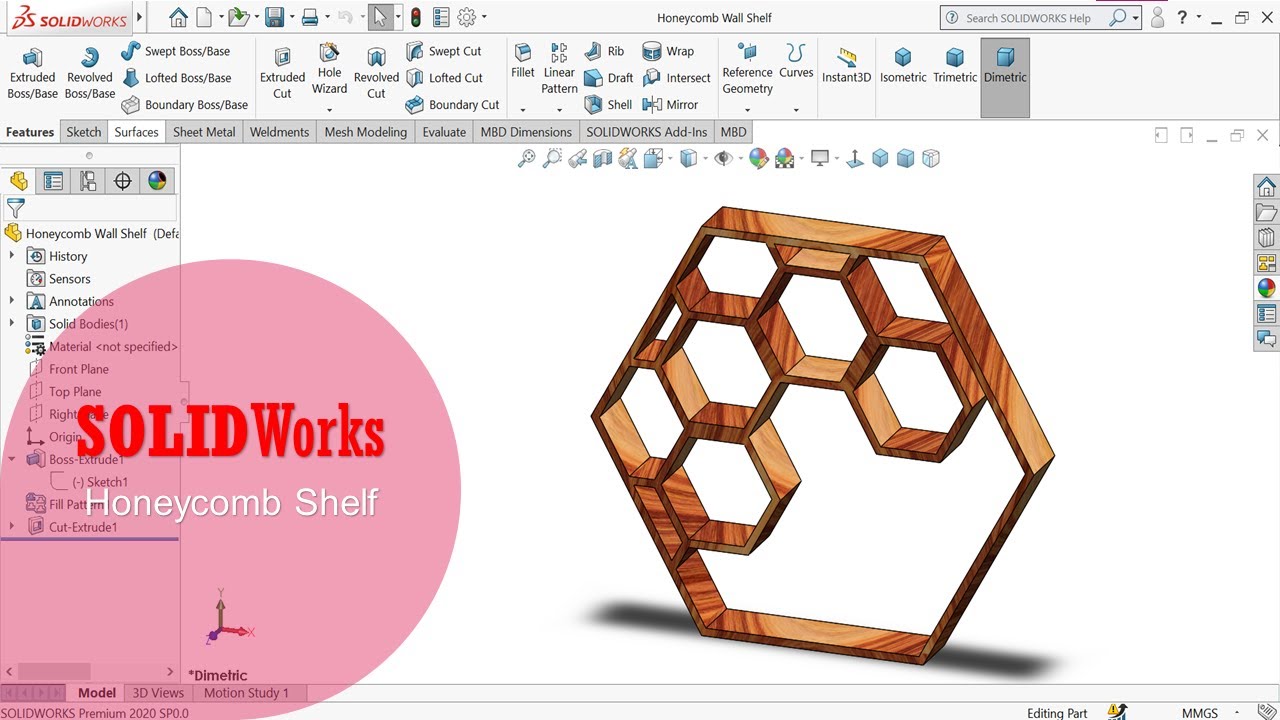Open the Motion Study 1 tab
Image resolution: width=1280 pixels, height=720 pixels.
[x=246, y=692]
